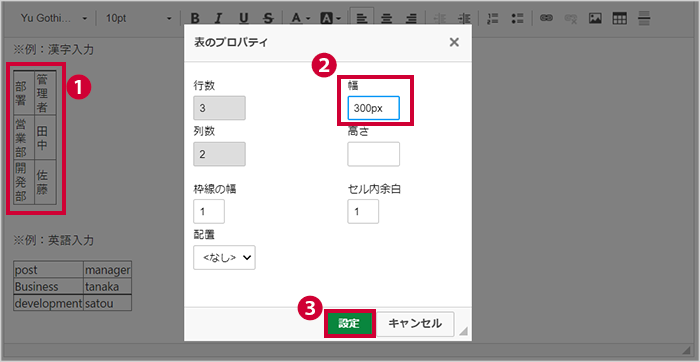The image size is (700, 362).
Task: Open the text color picker dropdown
Action: pyautogui.click(x=301, y=18)
